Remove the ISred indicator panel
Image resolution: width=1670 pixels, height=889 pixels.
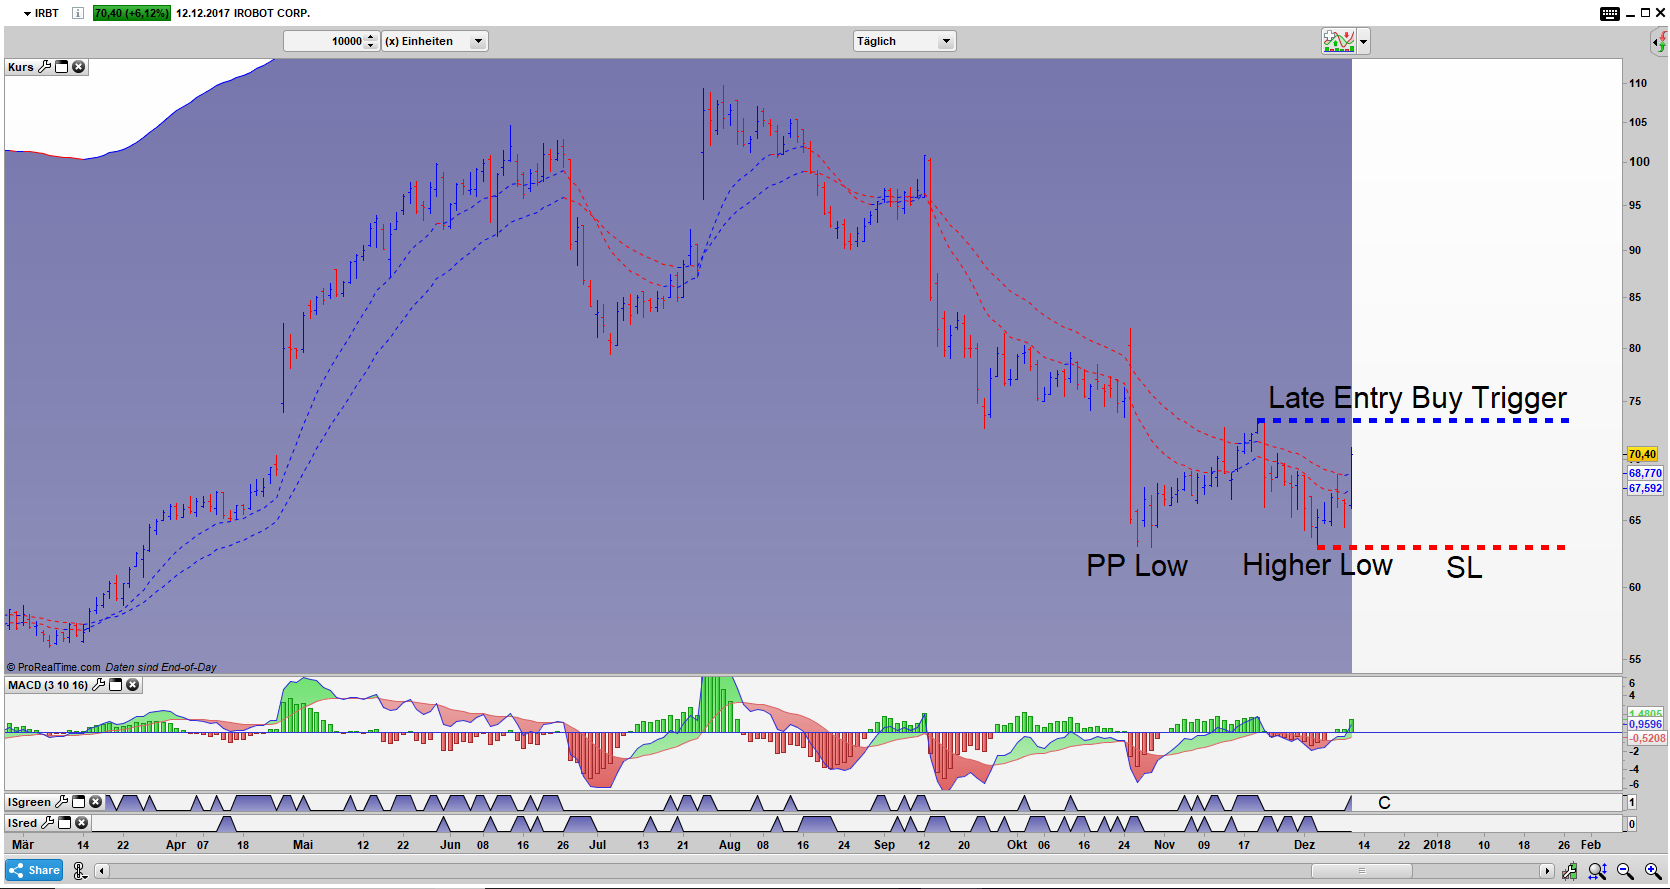tap(82, 823)
